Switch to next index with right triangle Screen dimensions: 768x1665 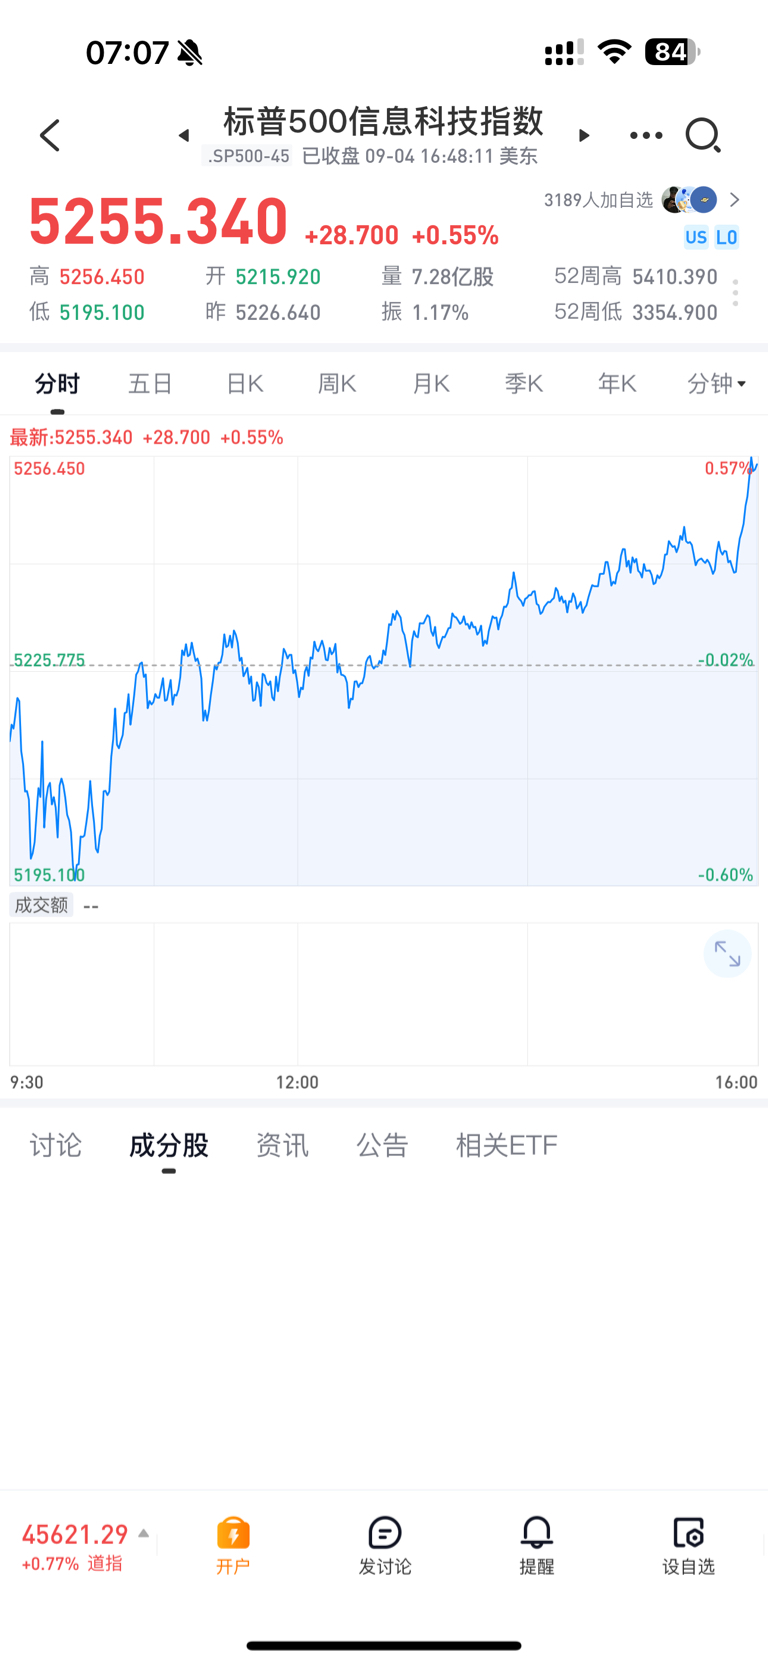tap(584, 135)
